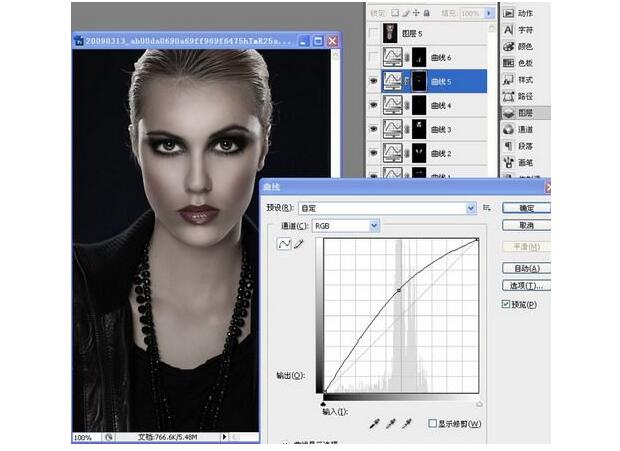620x451 pixels.
Task: Hide the 曲线 4 layer
Action: (373, 105)
